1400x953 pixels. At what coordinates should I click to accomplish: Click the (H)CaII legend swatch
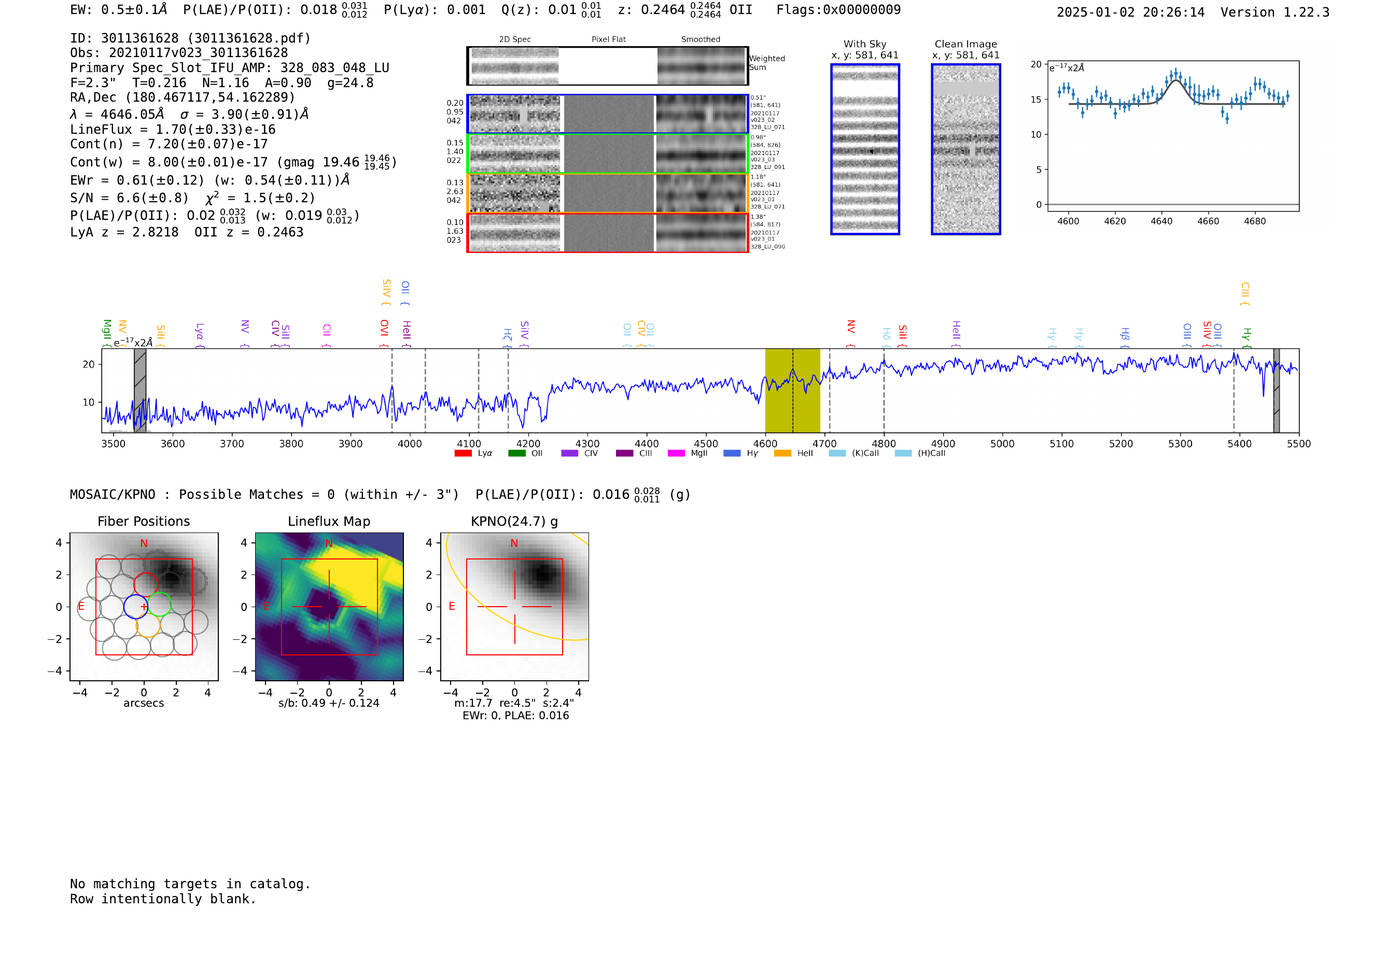click(903, 454)
